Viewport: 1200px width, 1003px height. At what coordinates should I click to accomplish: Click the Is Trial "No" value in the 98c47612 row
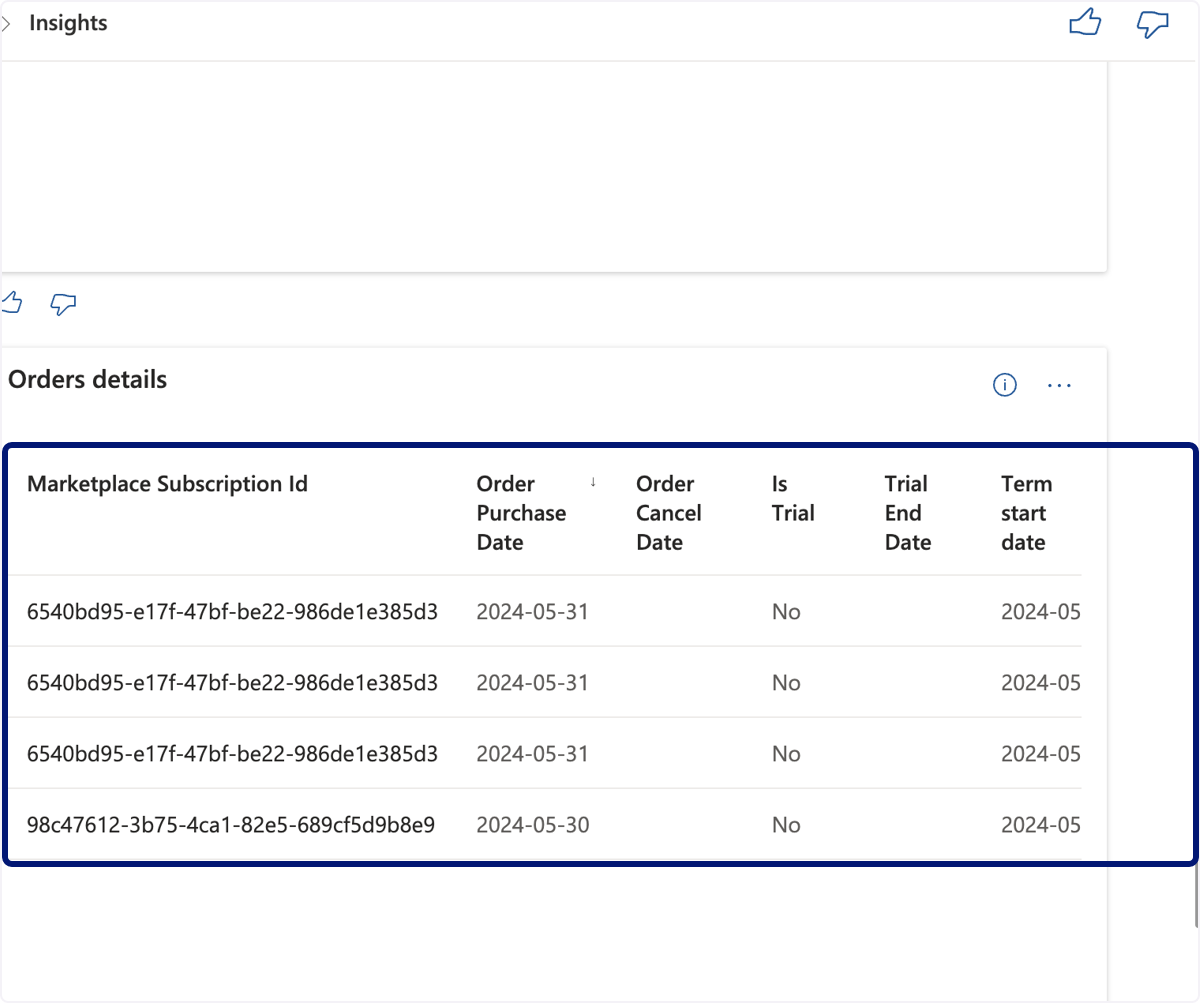(x=786, y=825)
